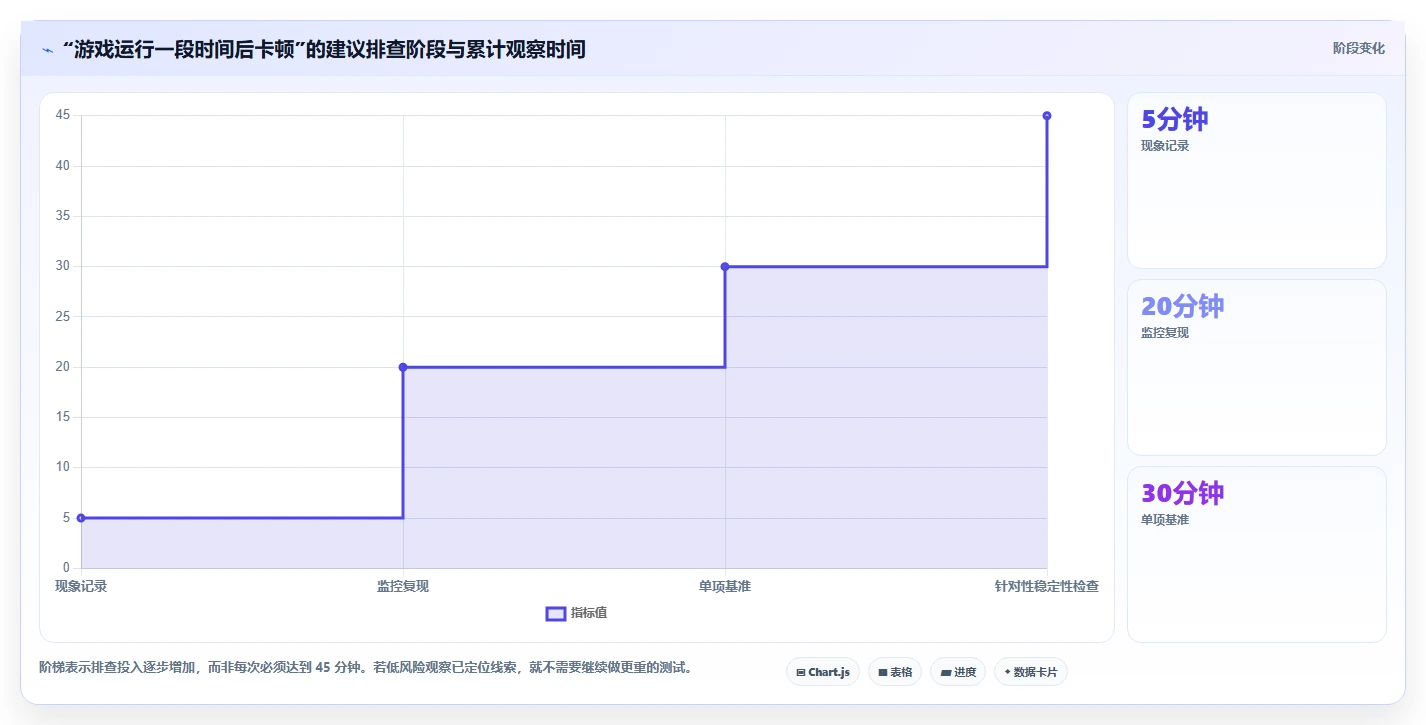The width and height of the screenshot is (1426, 725).
Task: Click the 阶段变化 label in the header
Action: 1359,48
